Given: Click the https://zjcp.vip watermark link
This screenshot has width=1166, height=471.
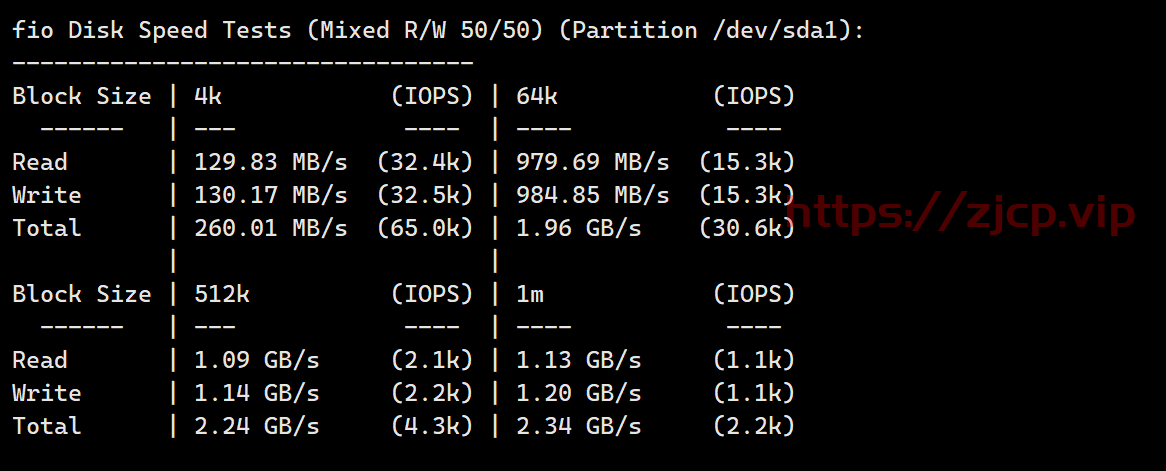Looking at the screenshot, I should click(960, 213).
